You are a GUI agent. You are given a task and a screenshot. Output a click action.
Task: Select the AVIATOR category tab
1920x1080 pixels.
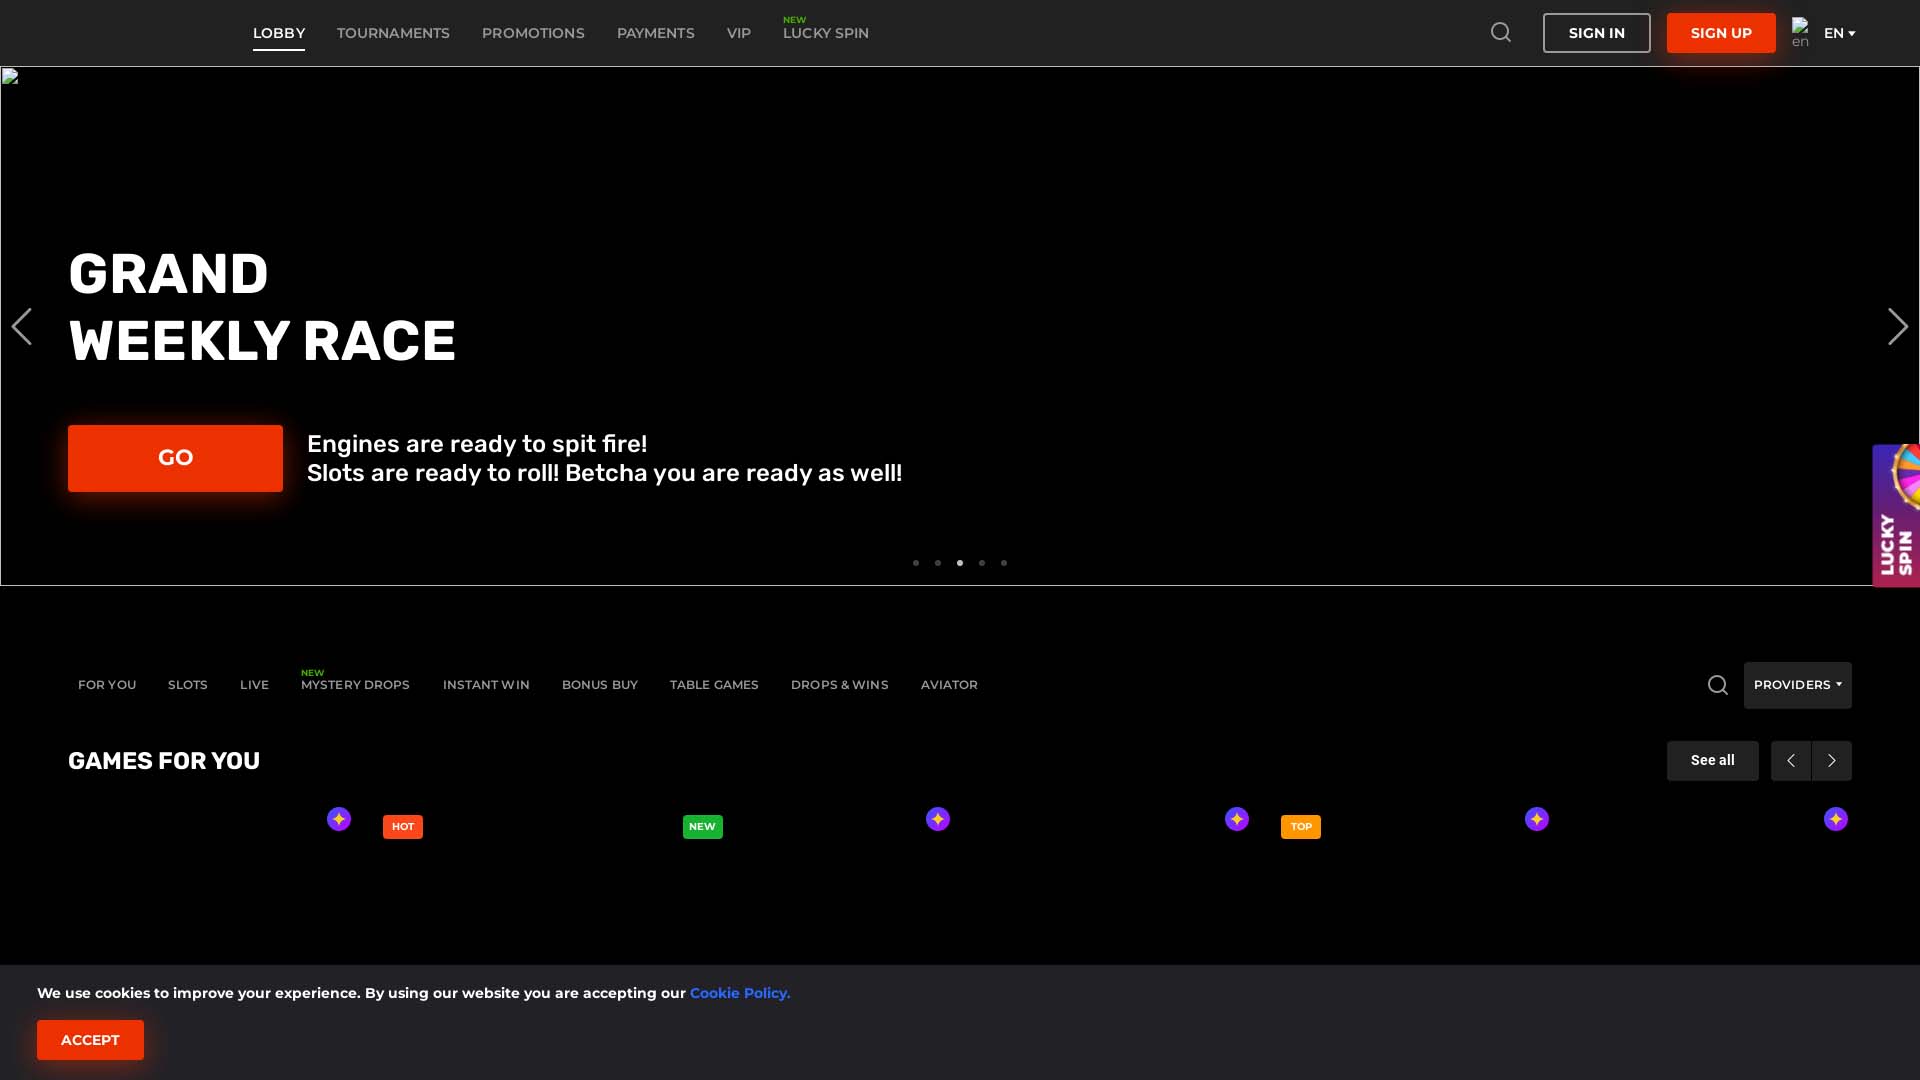point(949,685)
